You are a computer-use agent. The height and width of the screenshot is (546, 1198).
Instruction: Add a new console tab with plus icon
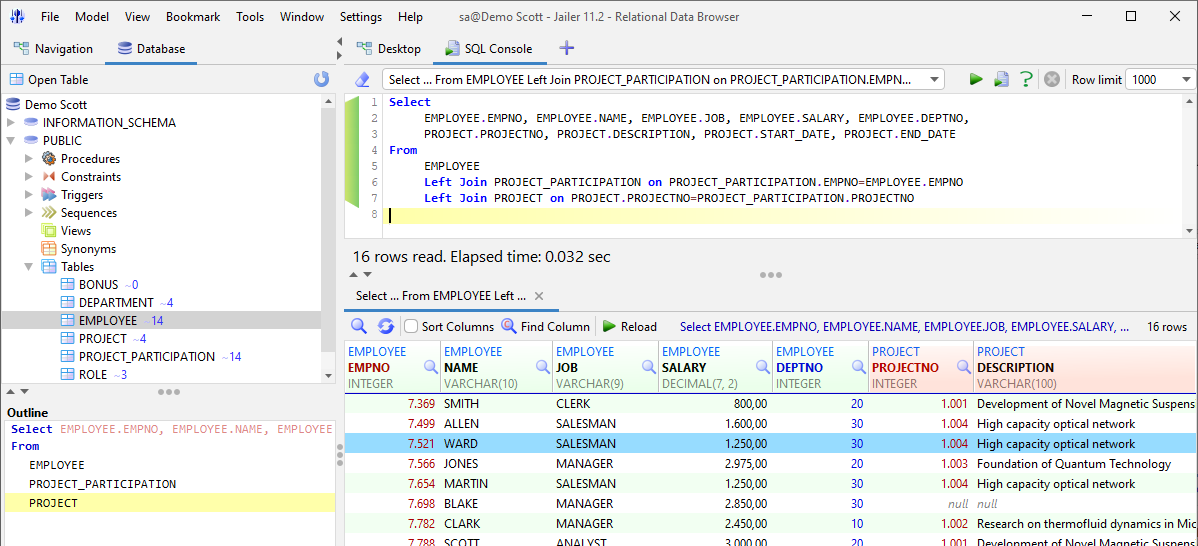coord(566,48)
